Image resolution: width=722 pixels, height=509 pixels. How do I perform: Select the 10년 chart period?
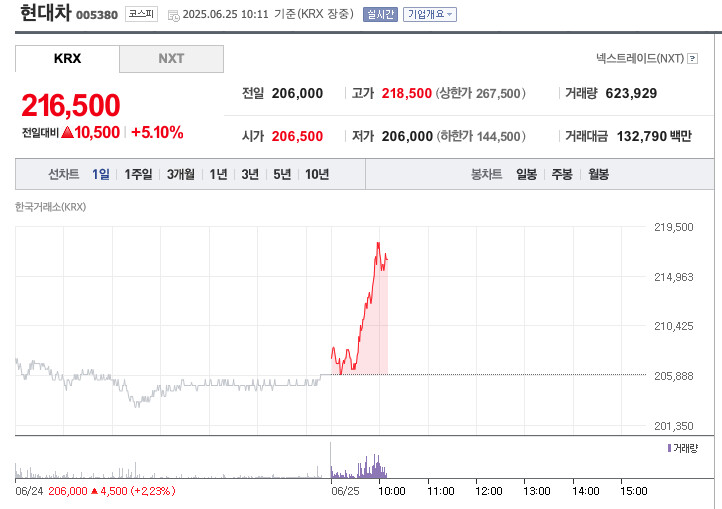click(x=317, y=174)
